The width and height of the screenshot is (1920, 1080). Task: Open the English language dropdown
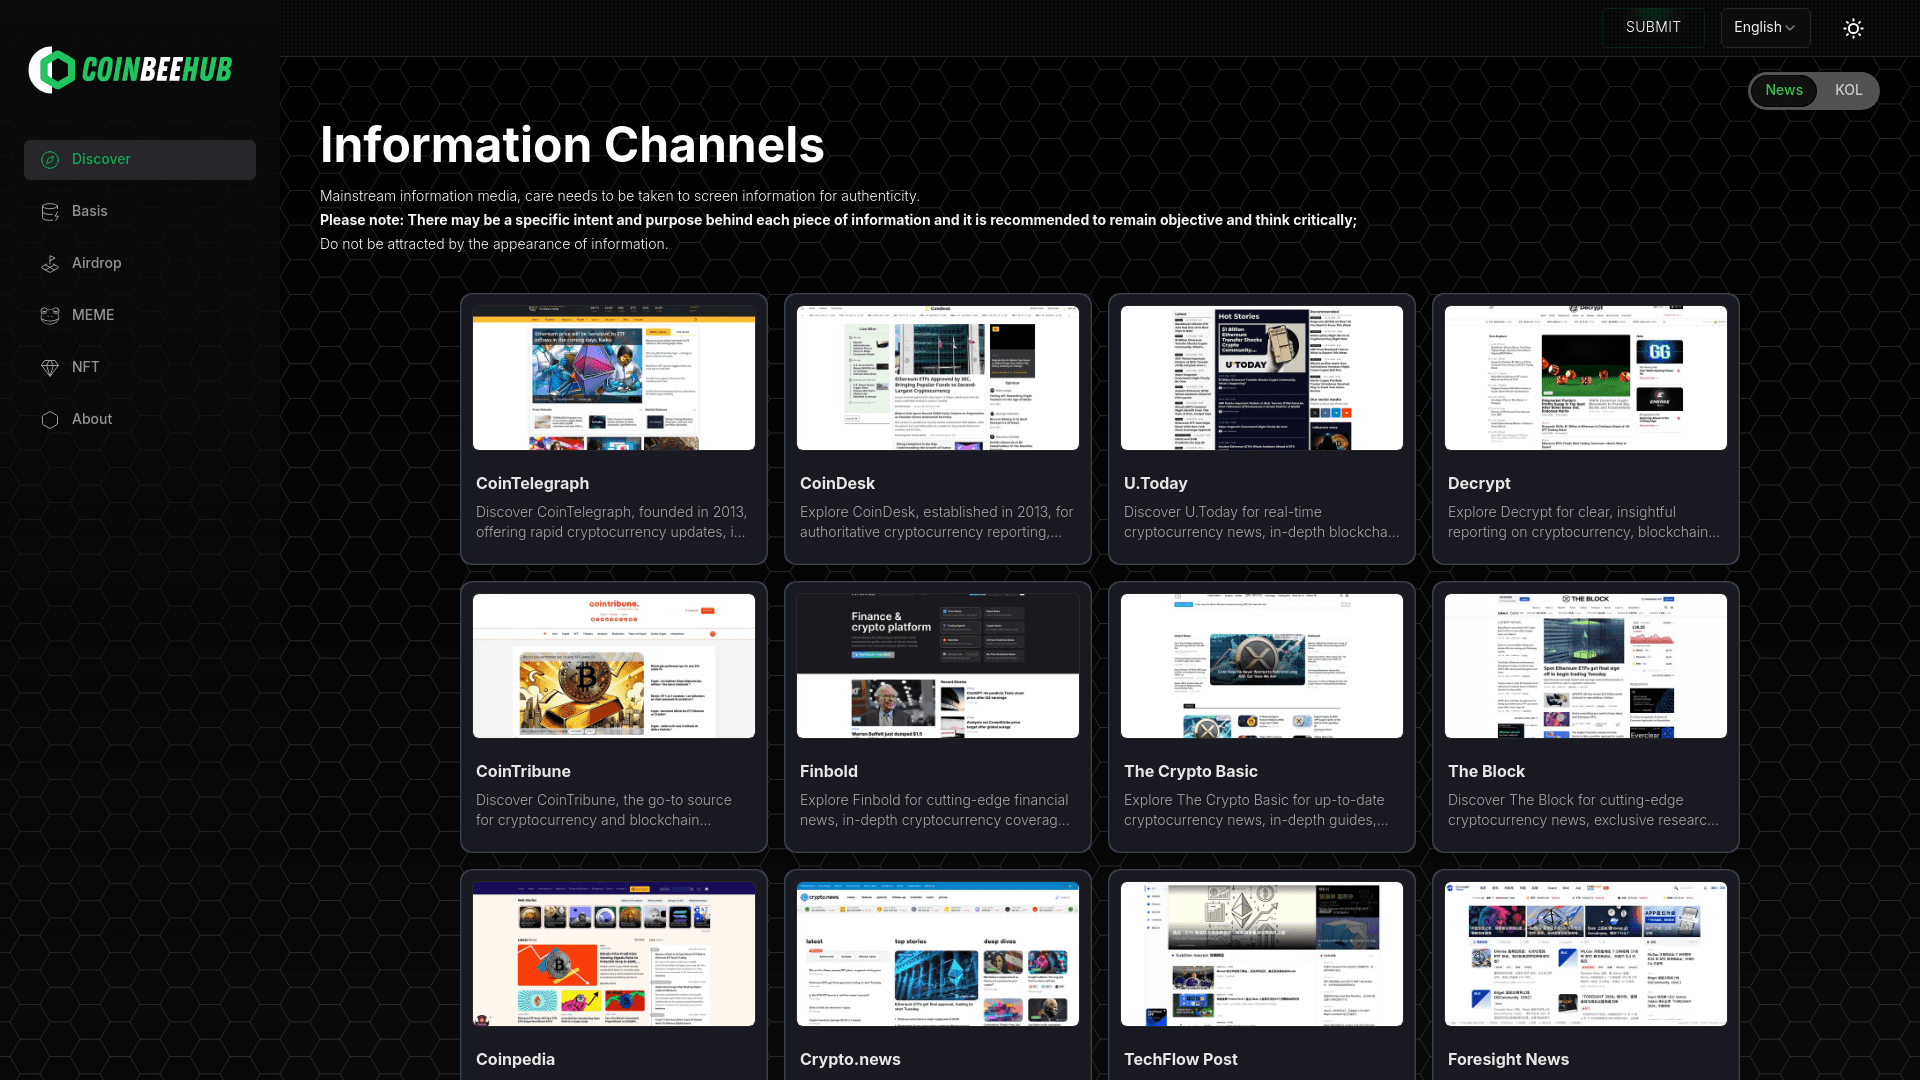[x=1765, y=28]
